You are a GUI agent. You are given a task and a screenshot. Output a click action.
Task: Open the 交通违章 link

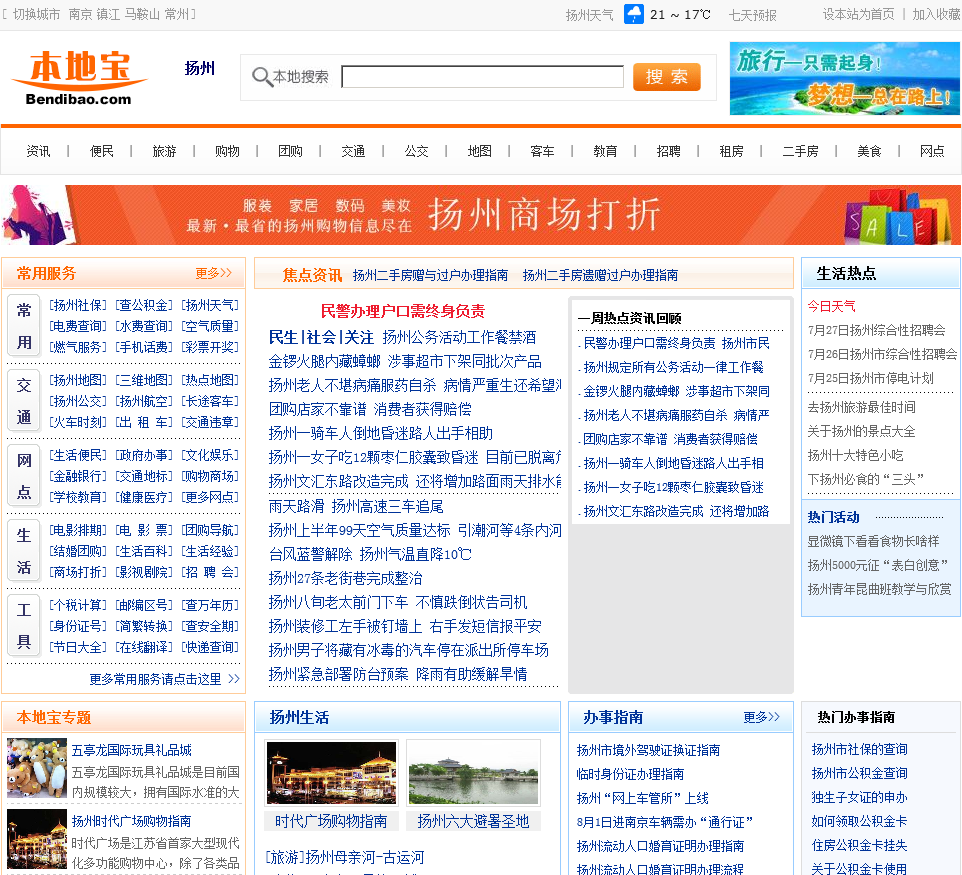pos(210,422)
